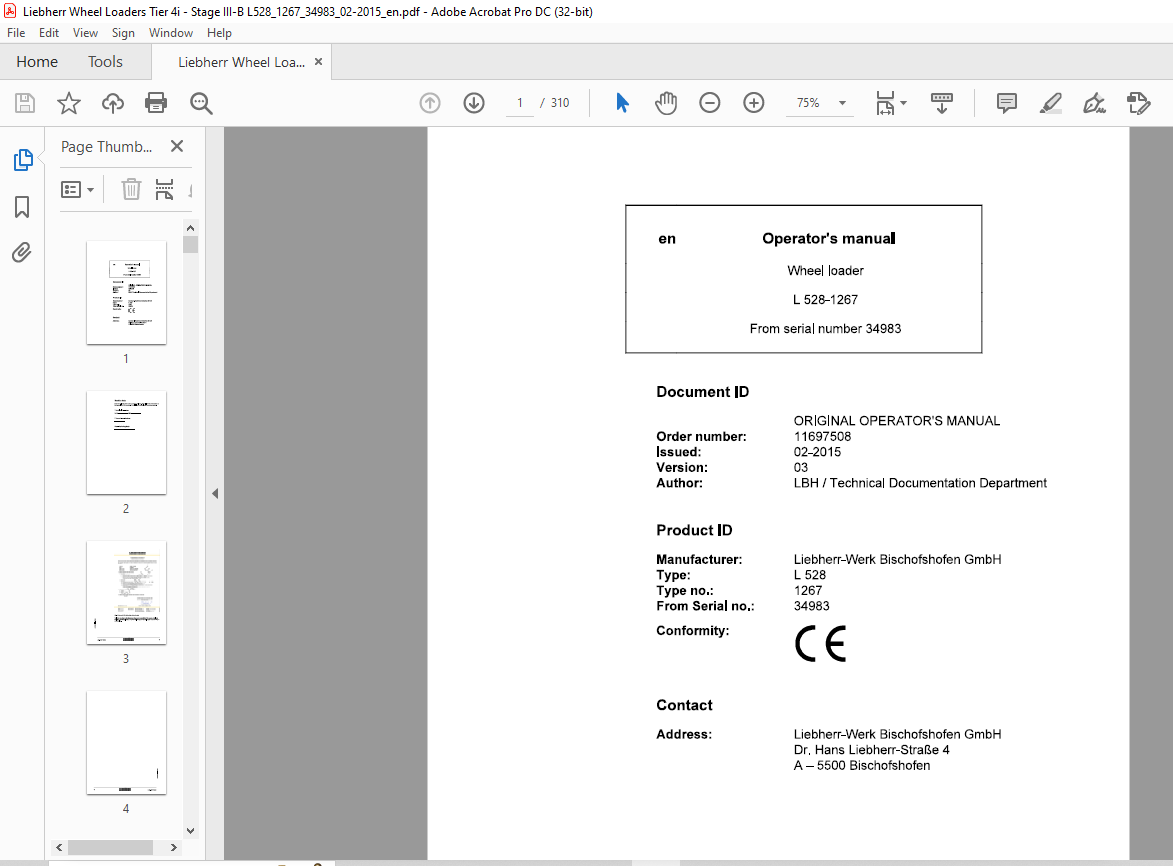Viewport: 1173px width, 866px height.
Task: Upload file to cloud icon
Action: [113, 103]
